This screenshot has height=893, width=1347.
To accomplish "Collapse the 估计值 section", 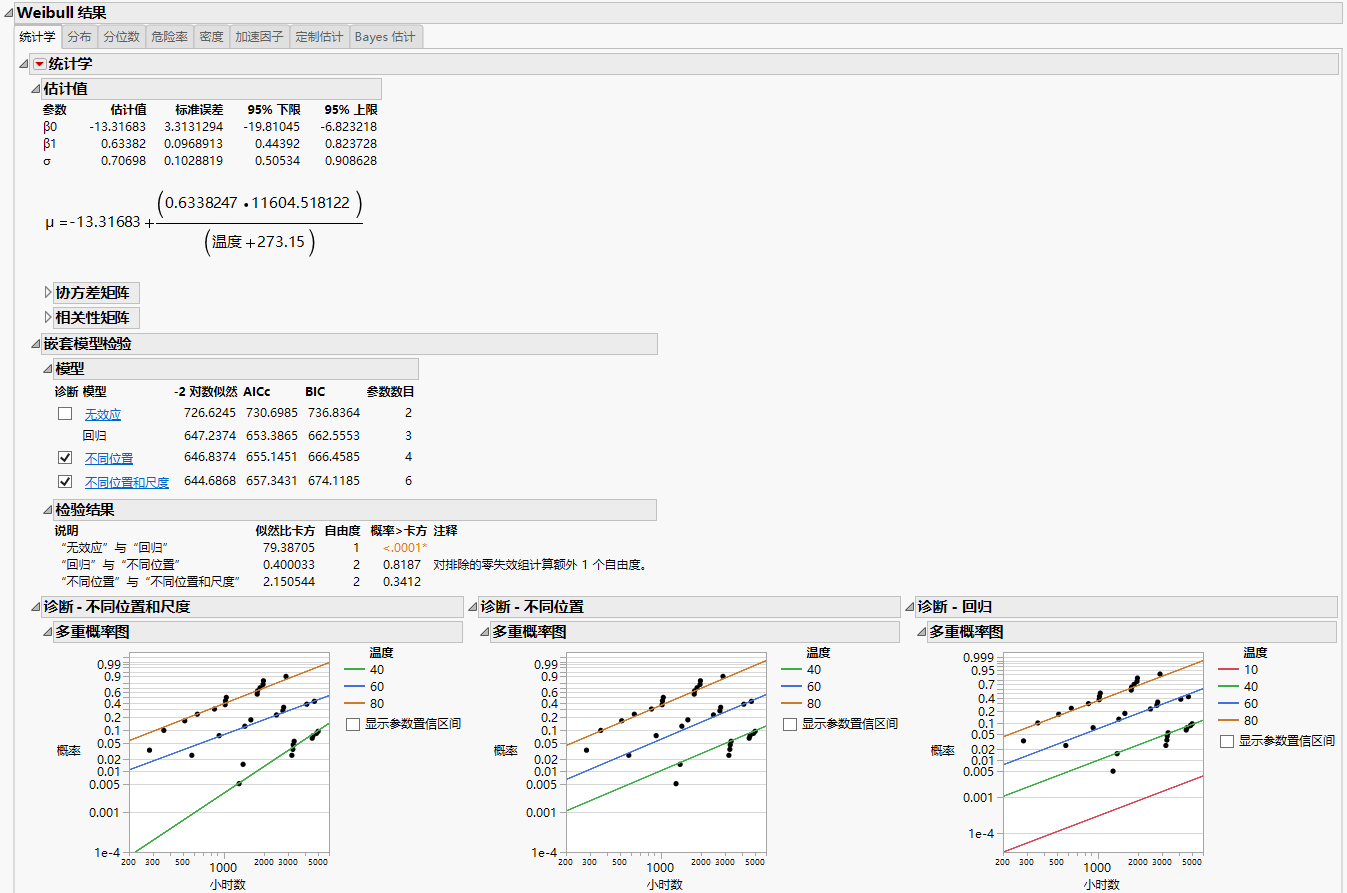I will coord(36,89).
